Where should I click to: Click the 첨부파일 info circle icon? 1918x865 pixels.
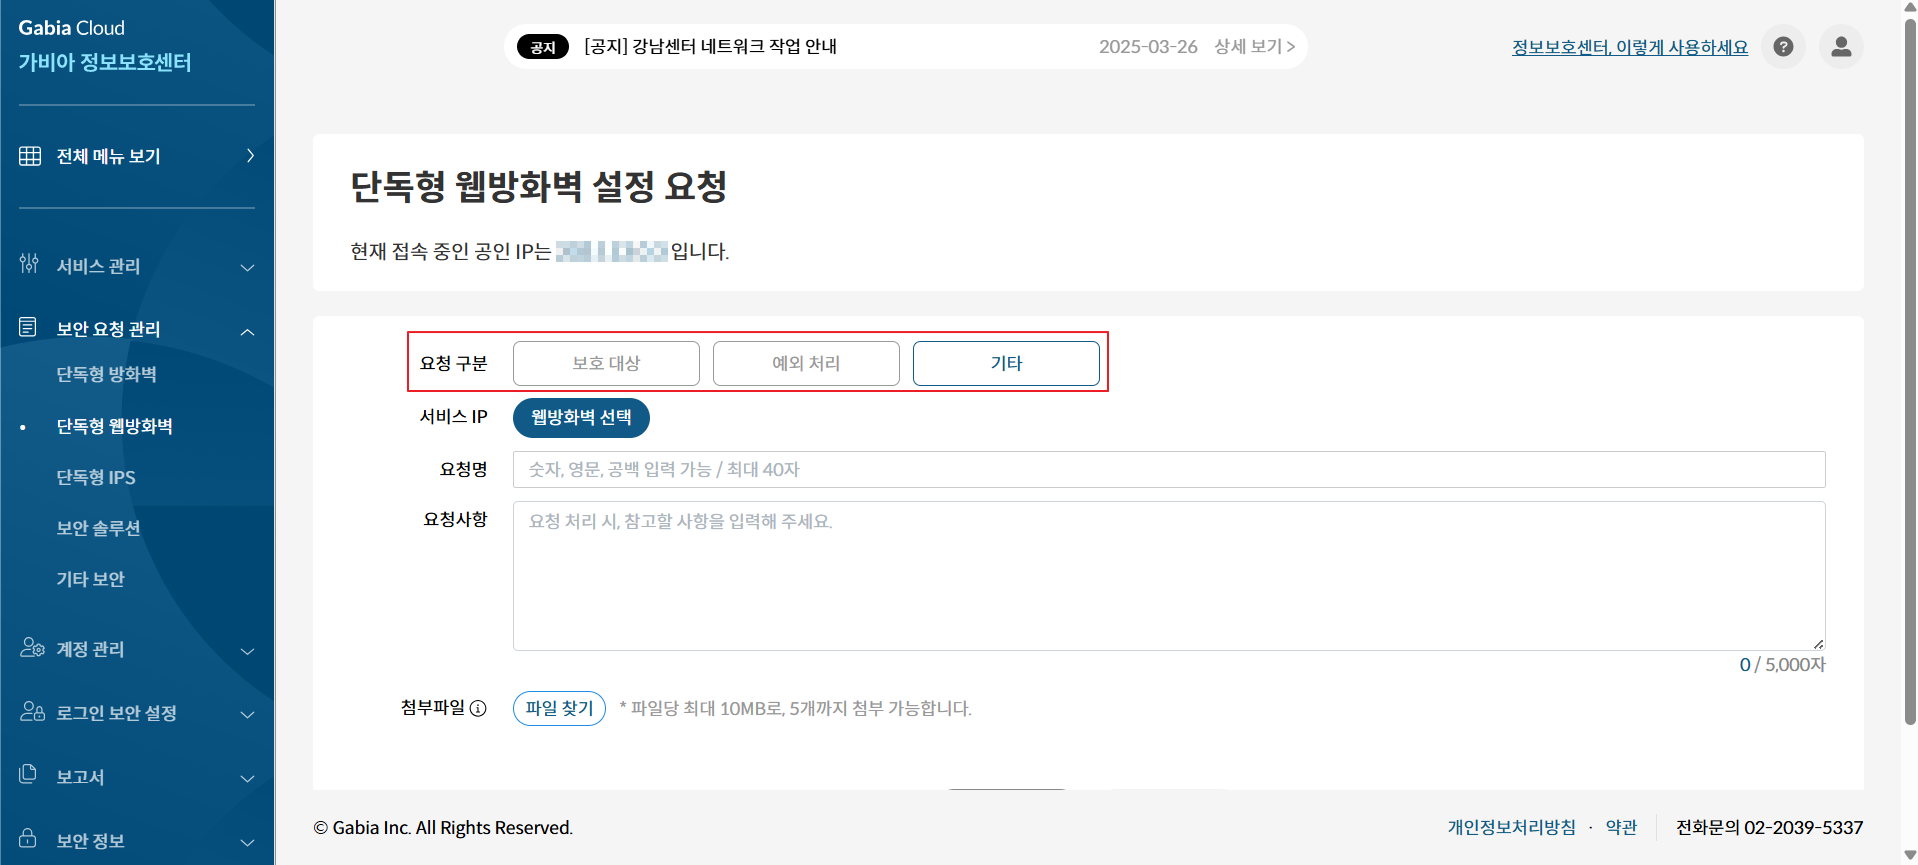pyautogui.click(x=478, y=709)
